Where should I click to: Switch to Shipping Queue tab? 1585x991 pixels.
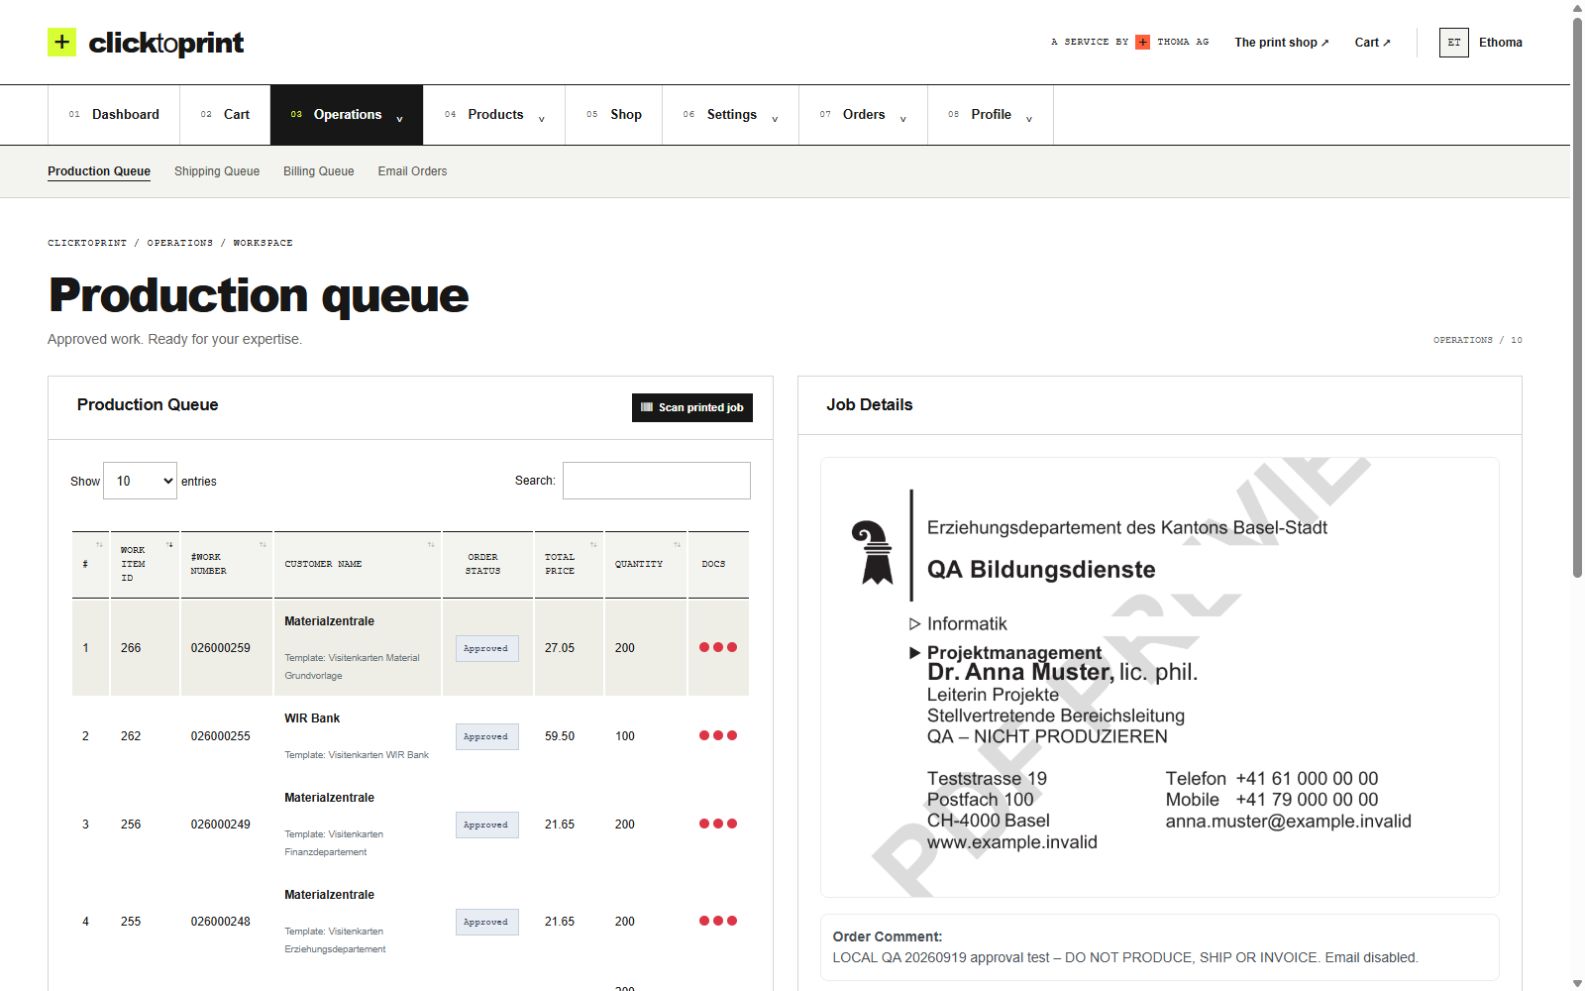(x=217, y=171)
